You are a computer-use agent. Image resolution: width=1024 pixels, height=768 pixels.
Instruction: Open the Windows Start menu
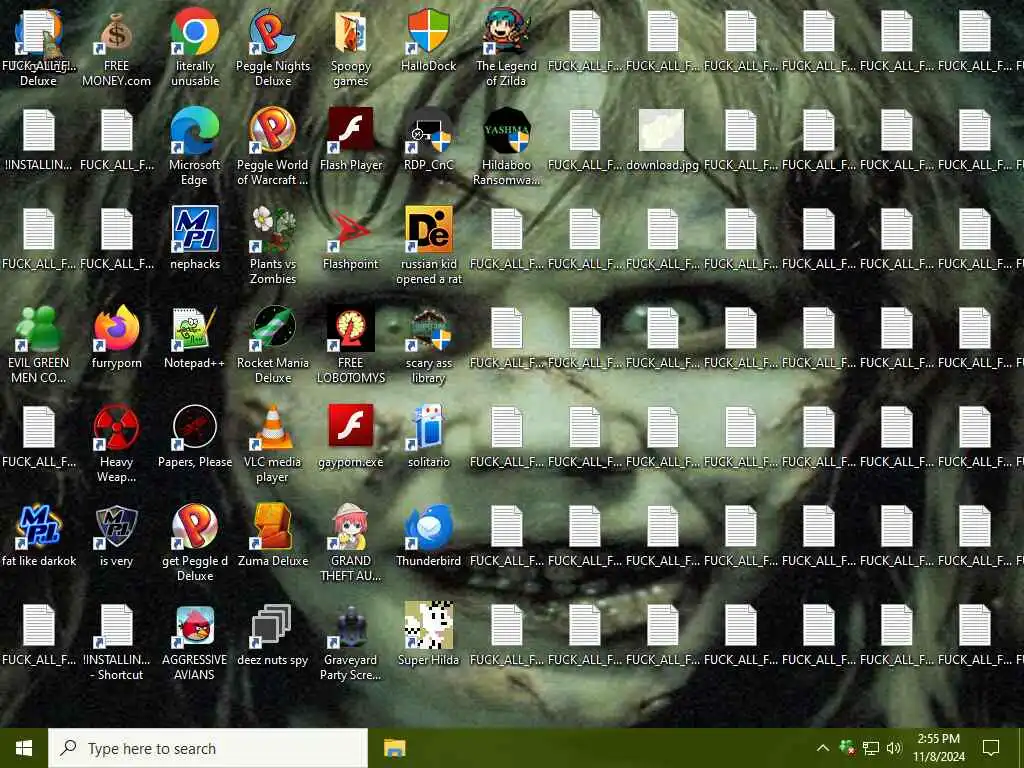coord(24,748)
